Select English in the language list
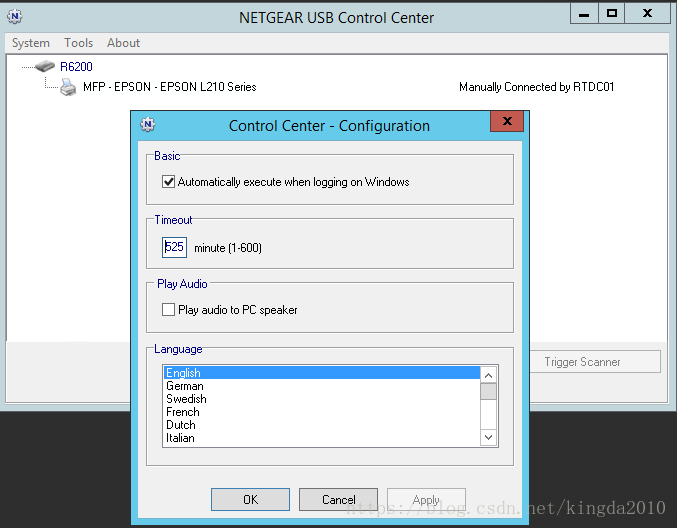677x528 pixels. pos(322,373)
